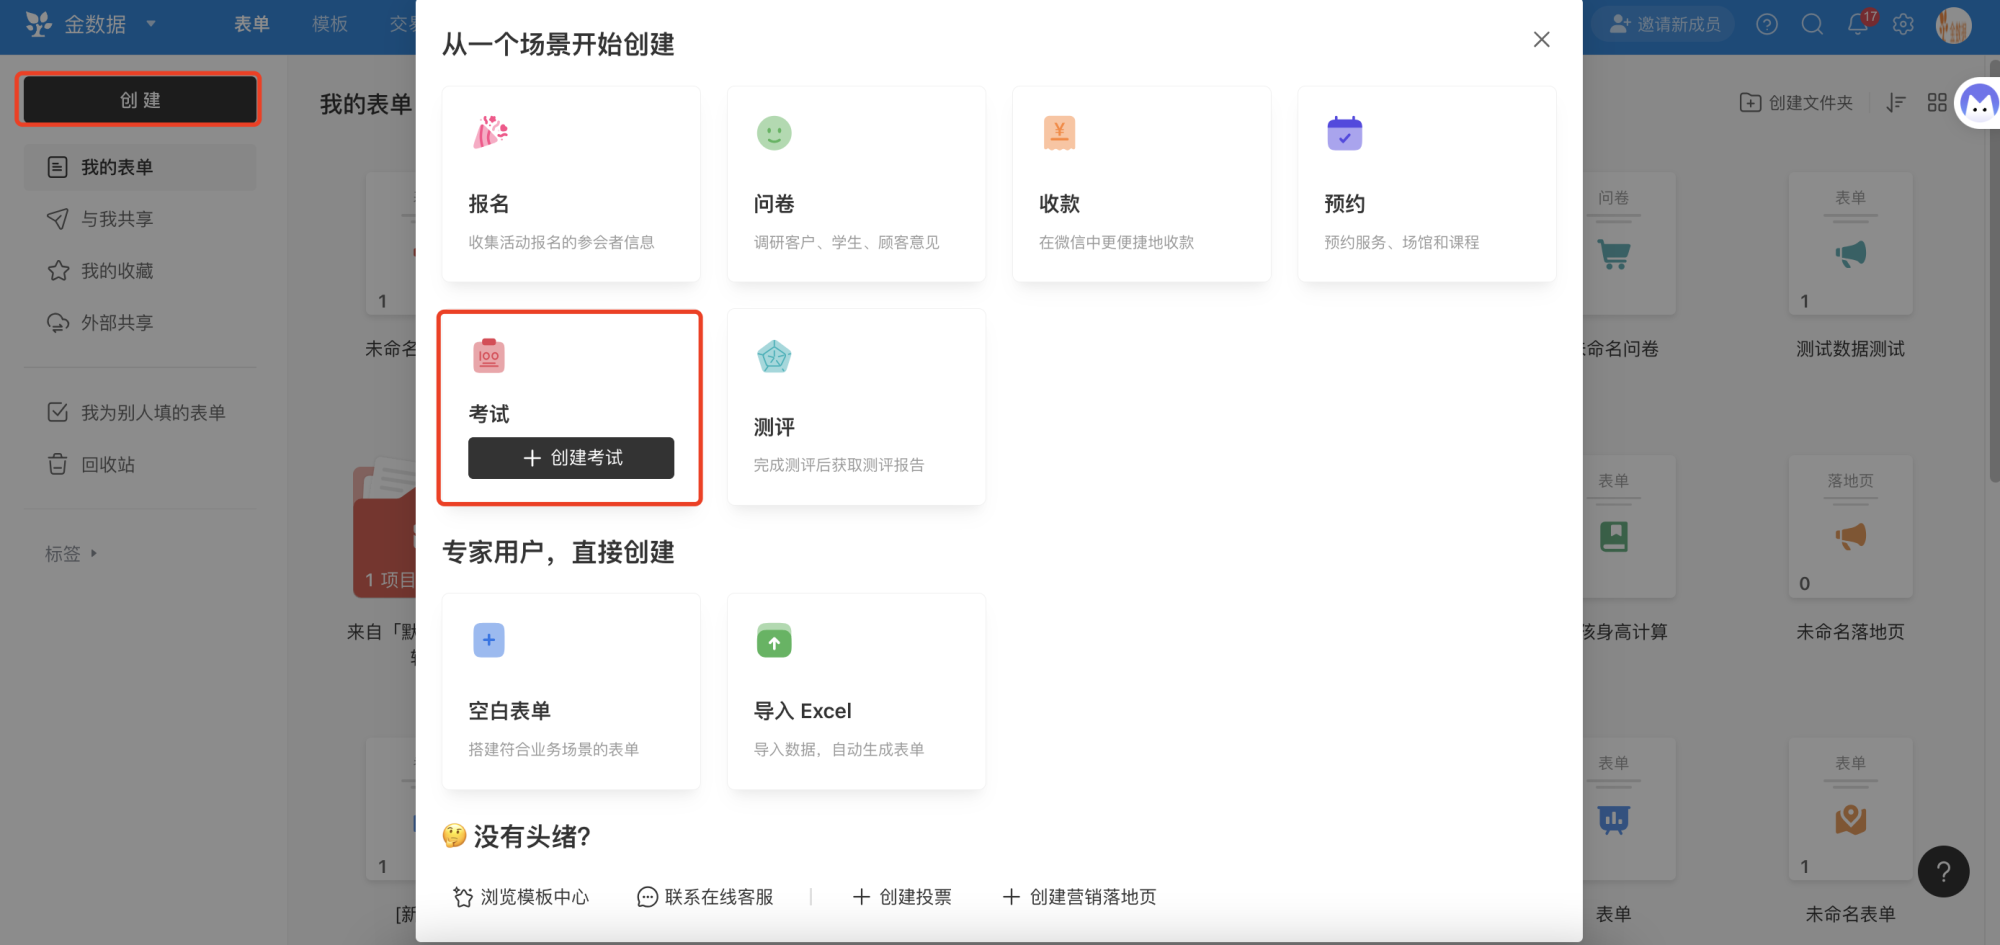Expand the 金数据 workspace dropdown arrow

click(151, 23)
